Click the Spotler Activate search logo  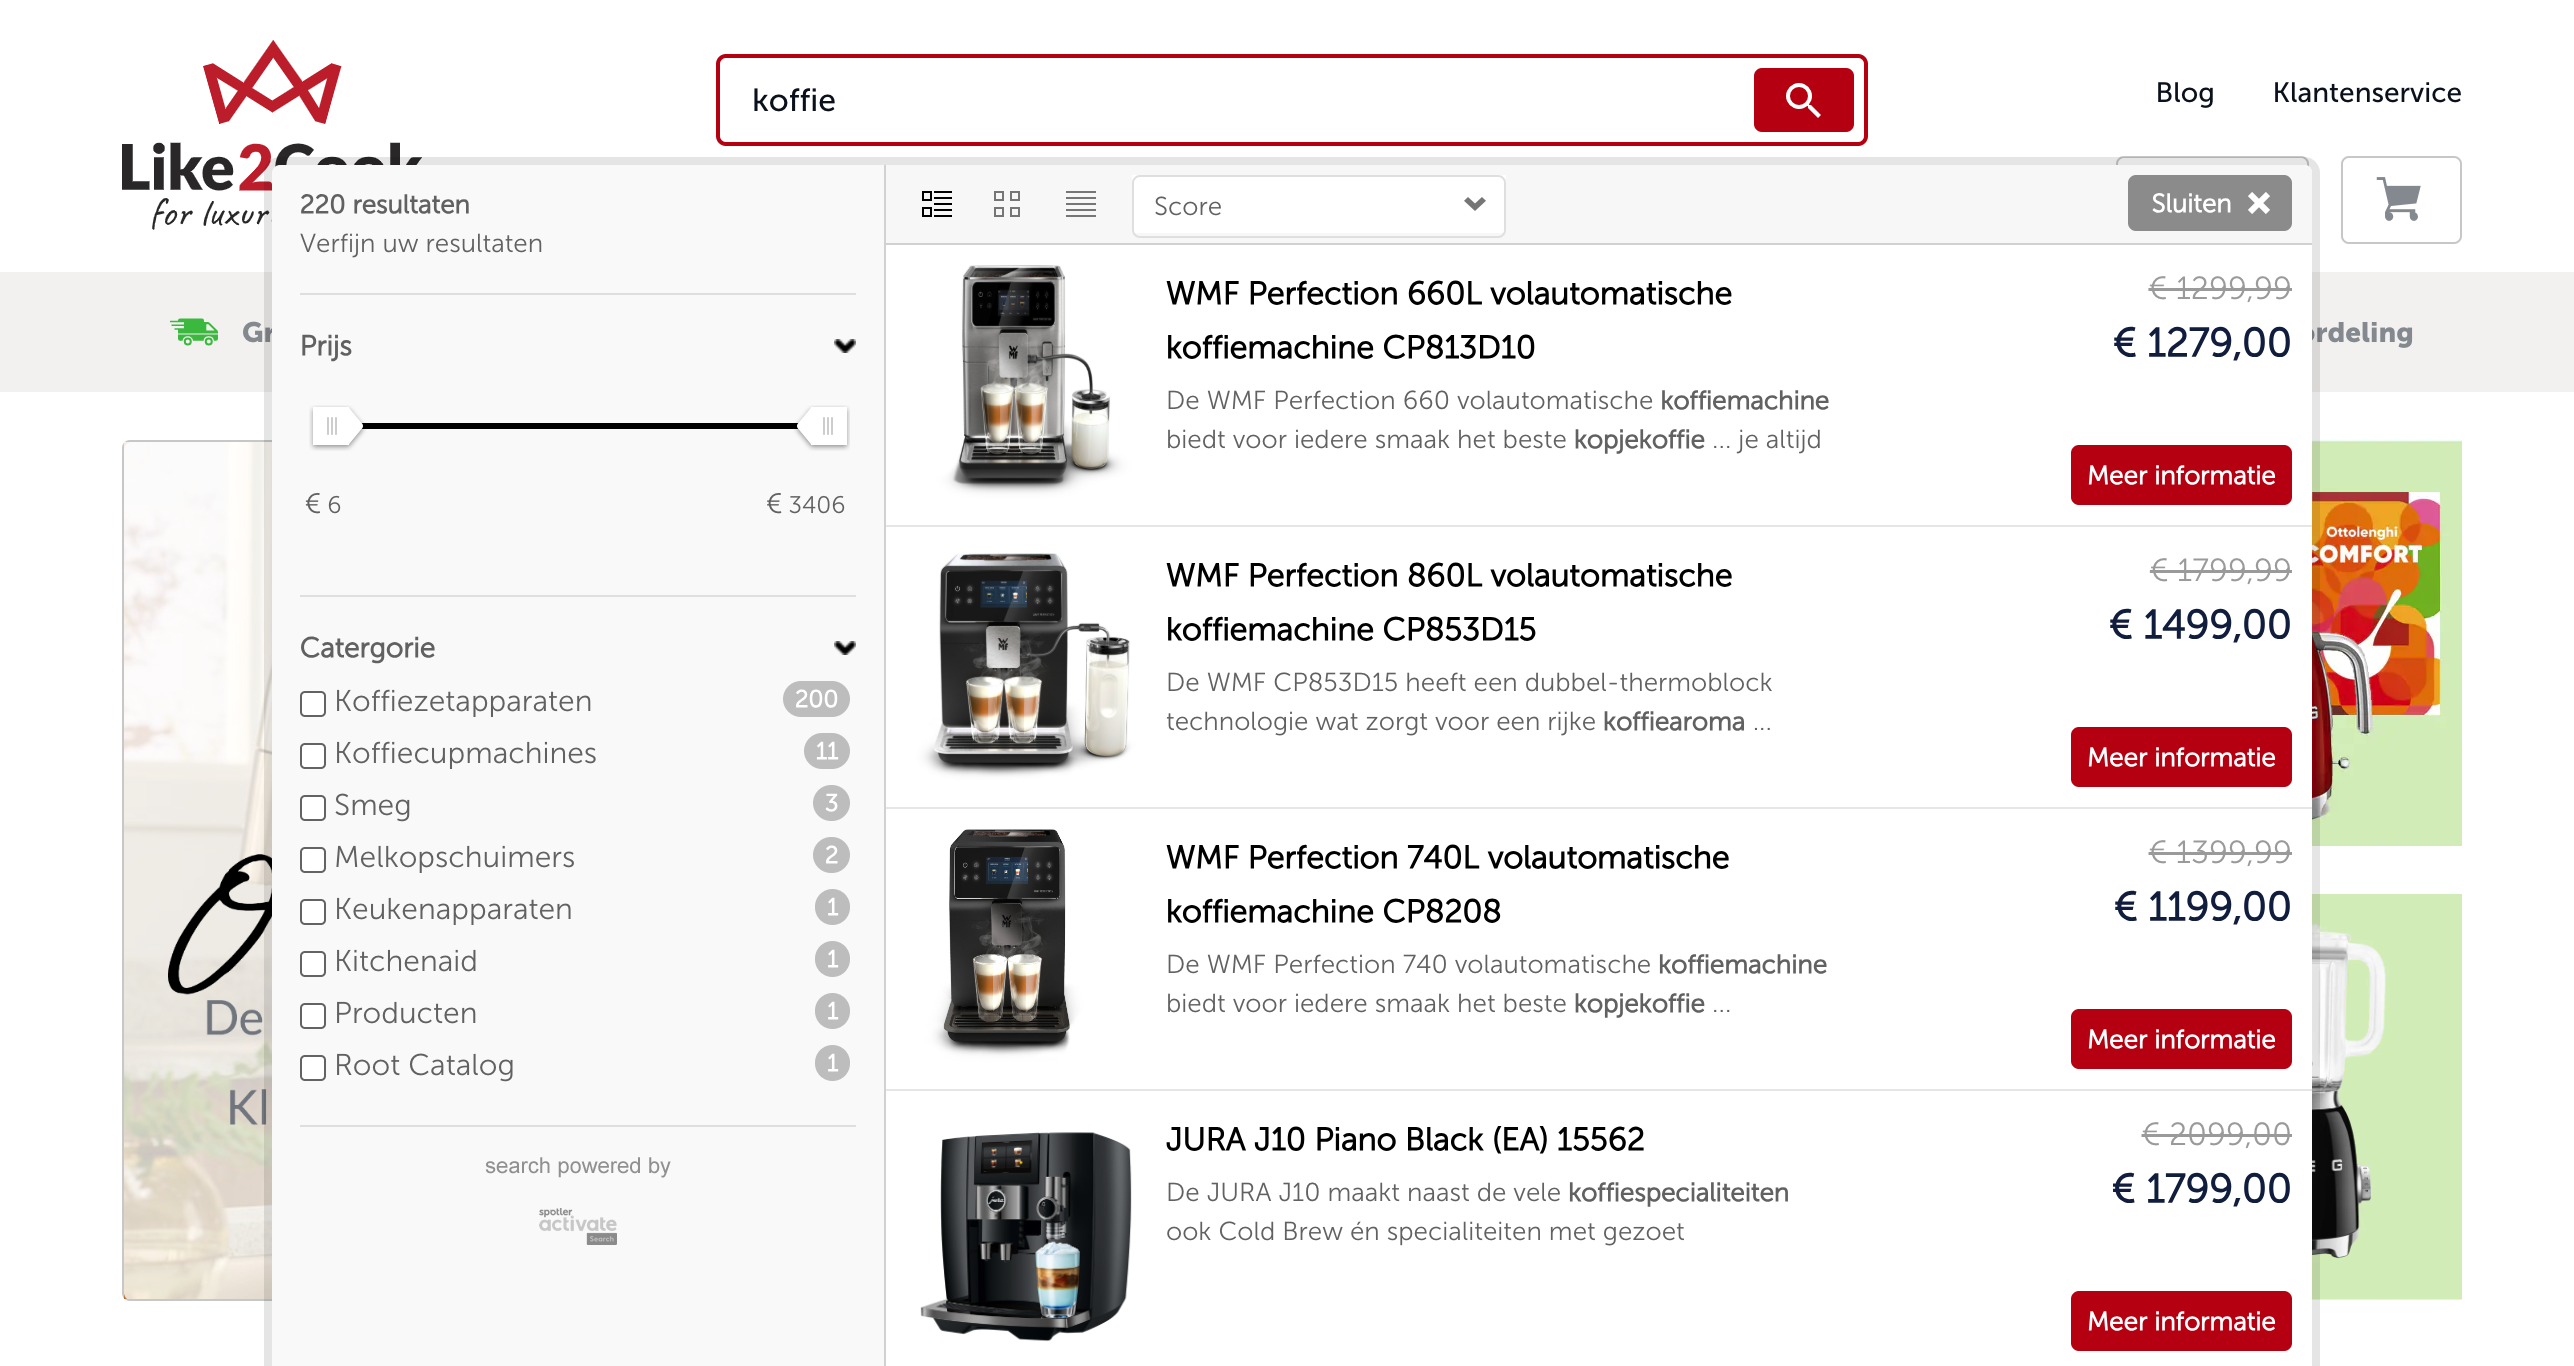tap(578, 1226)
